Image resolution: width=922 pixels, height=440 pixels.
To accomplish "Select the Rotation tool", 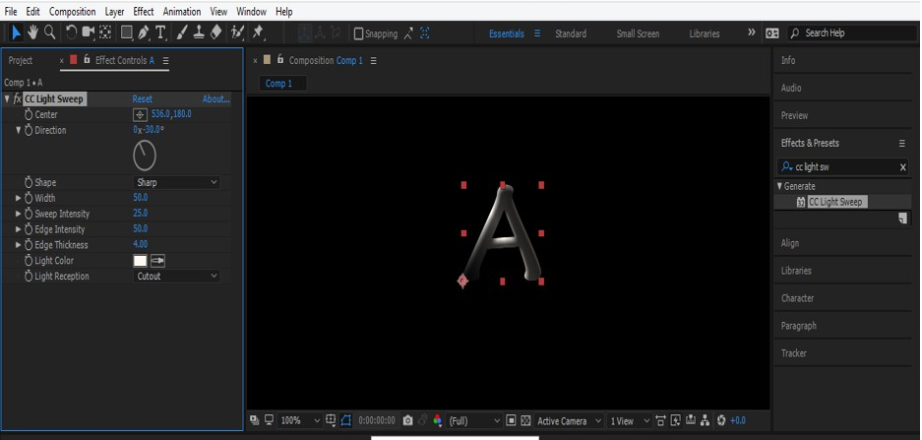I will (x=71, y=33).
